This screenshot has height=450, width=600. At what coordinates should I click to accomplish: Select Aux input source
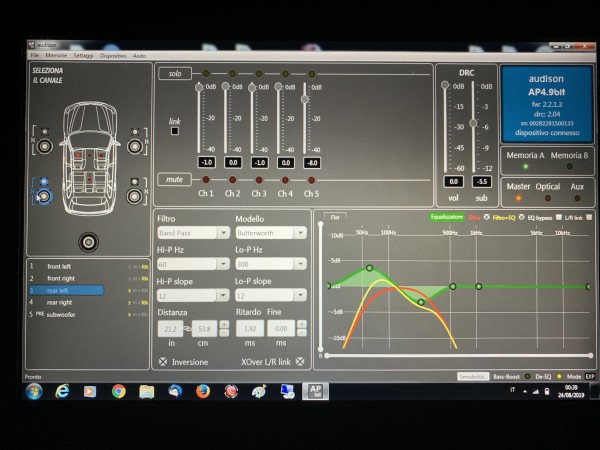(x=577, y=198)
